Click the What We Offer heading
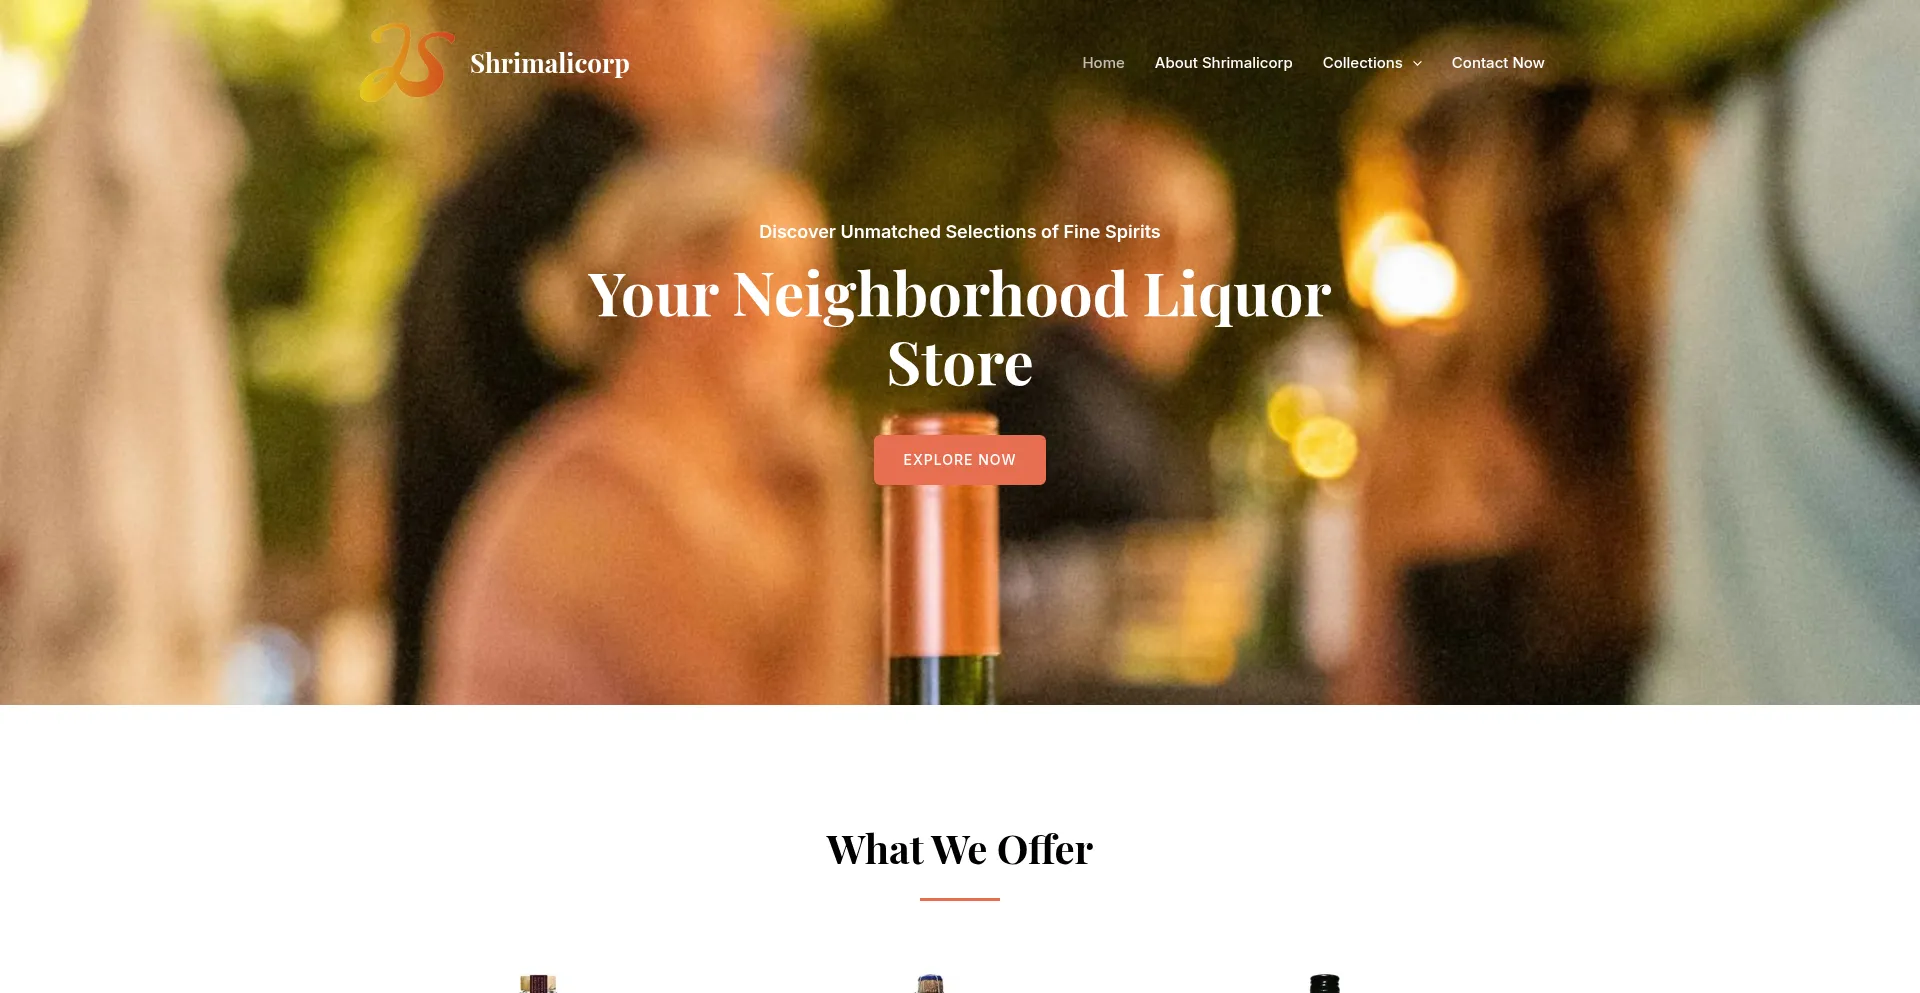This screenshot has height=993, width=1920. click(x=959, y=850)
